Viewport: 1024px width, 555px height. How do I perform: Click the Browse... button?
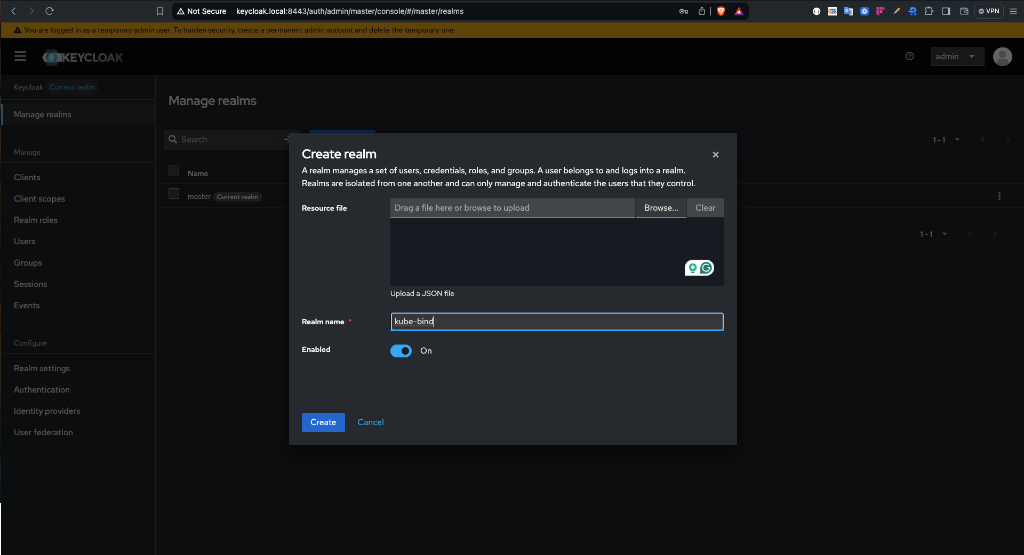coord(661,208)
